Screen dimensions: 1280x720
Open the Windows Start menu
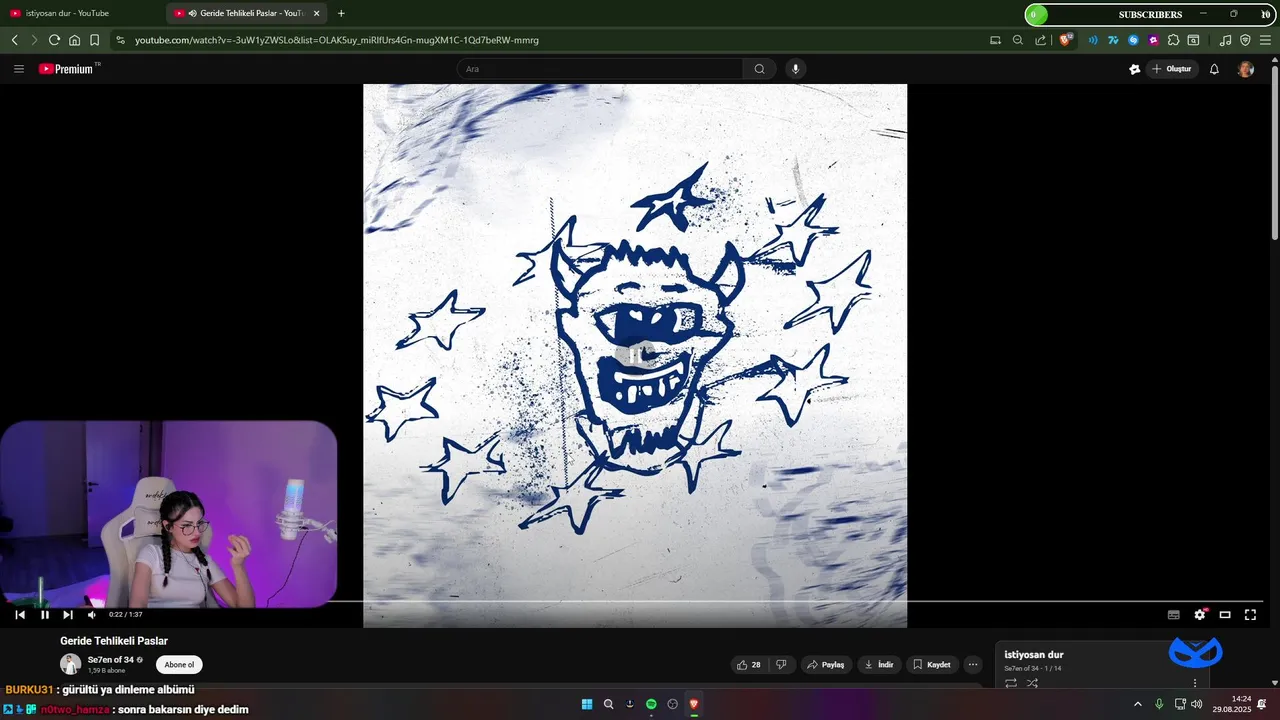pos(587,704)
